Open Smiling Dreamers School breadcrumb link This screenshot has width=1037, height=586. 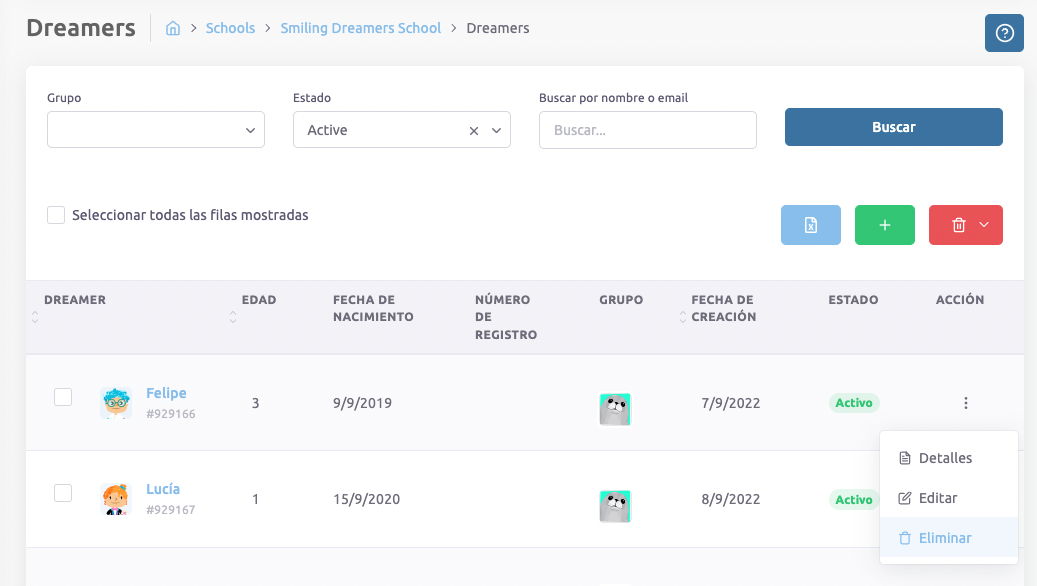pos(360,28)
